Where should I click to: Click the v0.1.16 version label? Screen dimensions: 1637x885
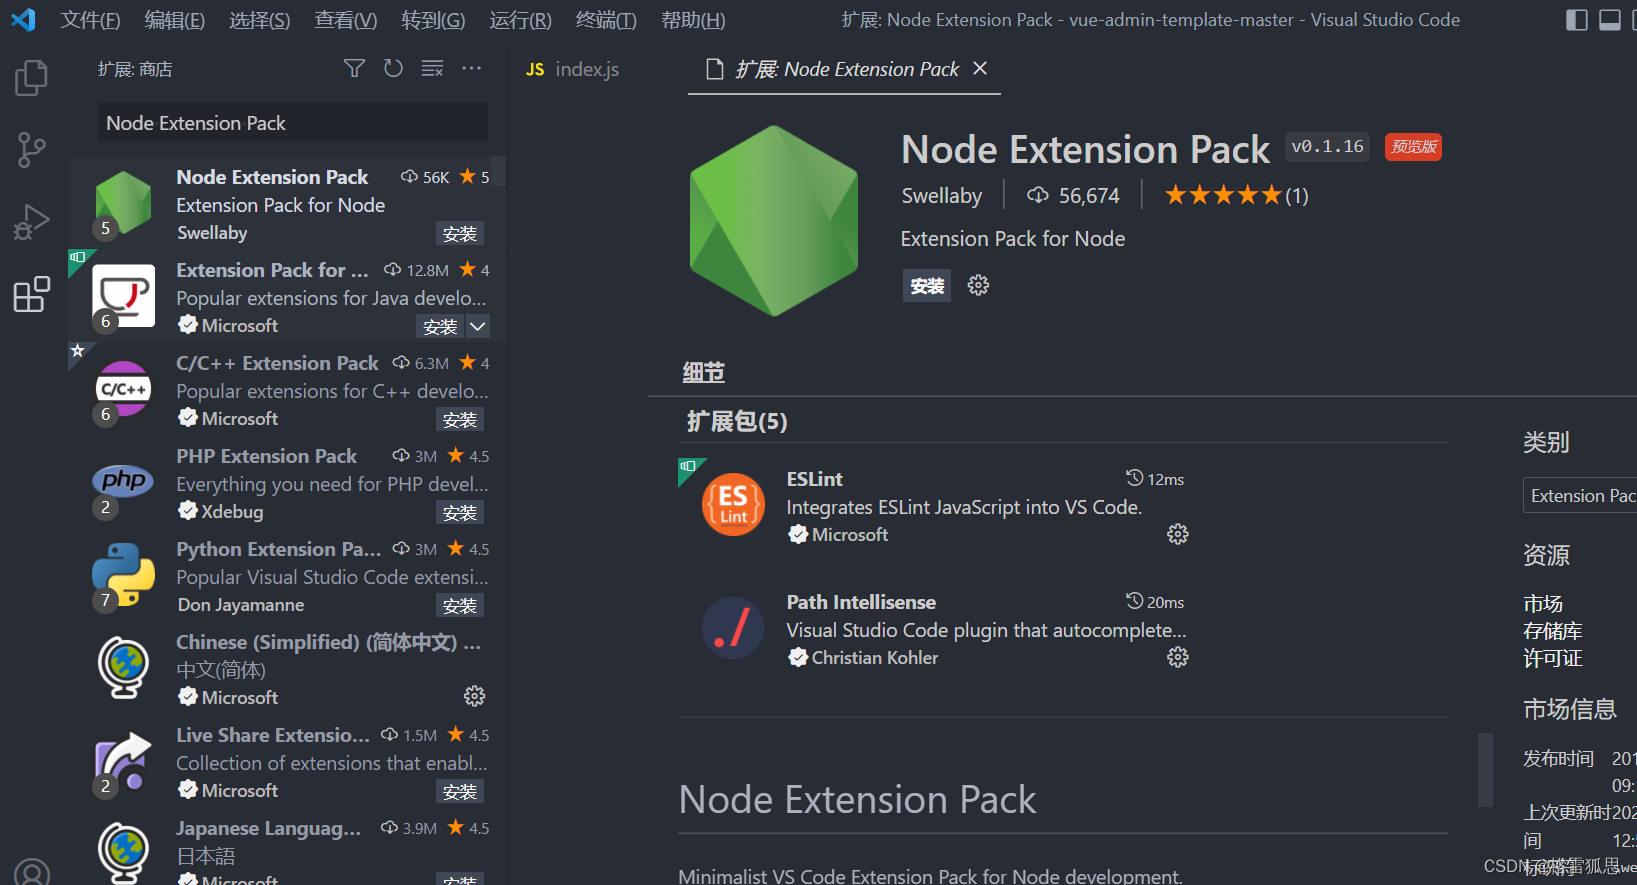(x=1327, y=147)
